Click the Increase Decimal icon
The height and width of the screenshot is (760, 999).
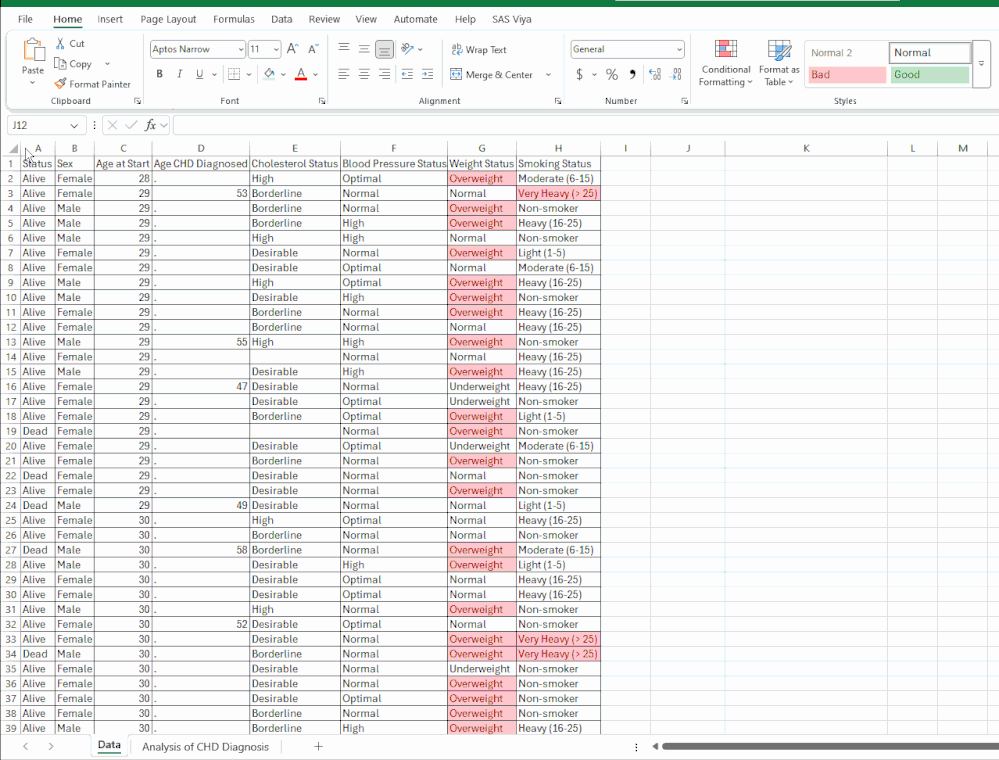(x=655, y=75)
